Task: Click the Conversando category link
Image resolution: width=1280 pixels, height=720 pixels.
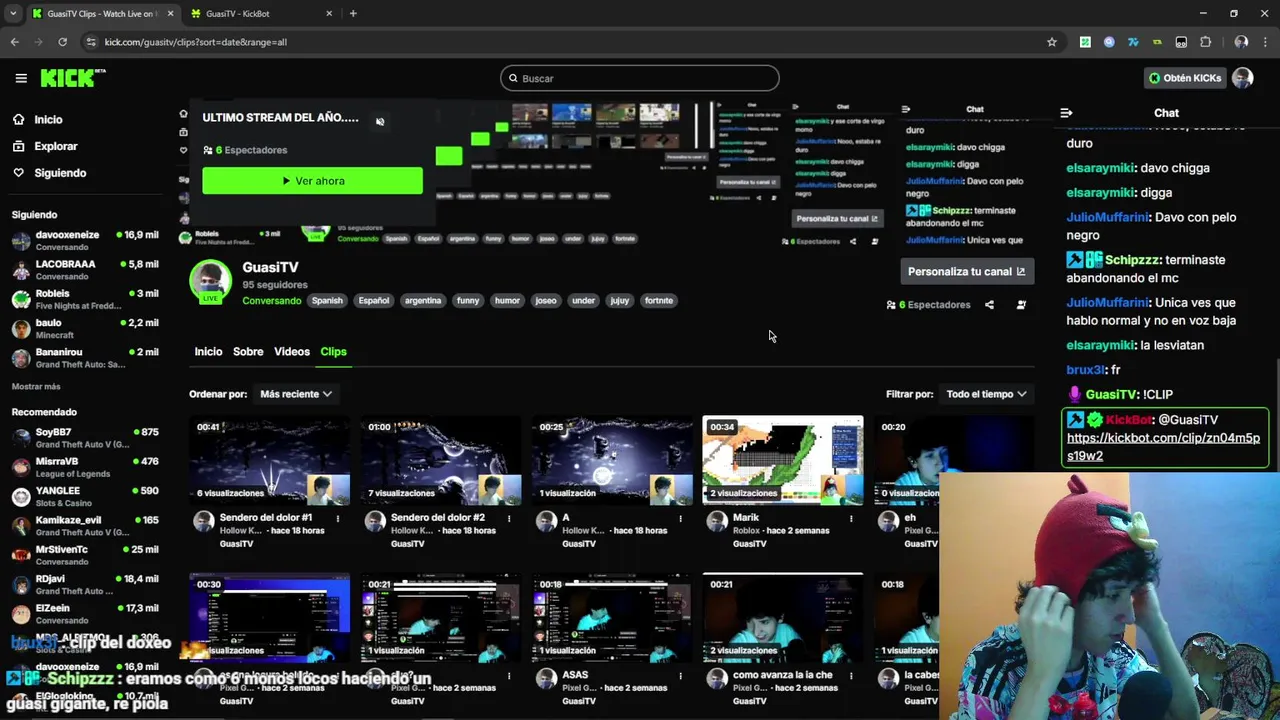Action: [271, 301]
